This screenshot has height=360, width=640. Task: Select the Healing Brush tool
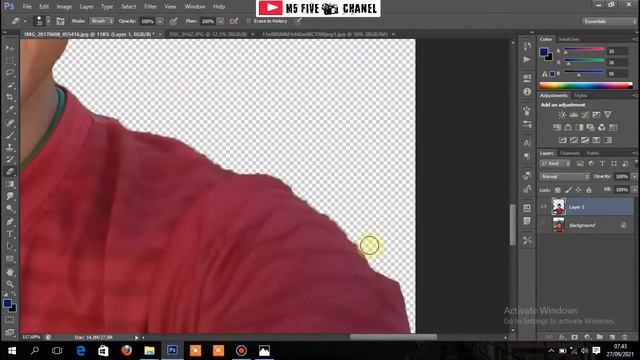point(10,122)
